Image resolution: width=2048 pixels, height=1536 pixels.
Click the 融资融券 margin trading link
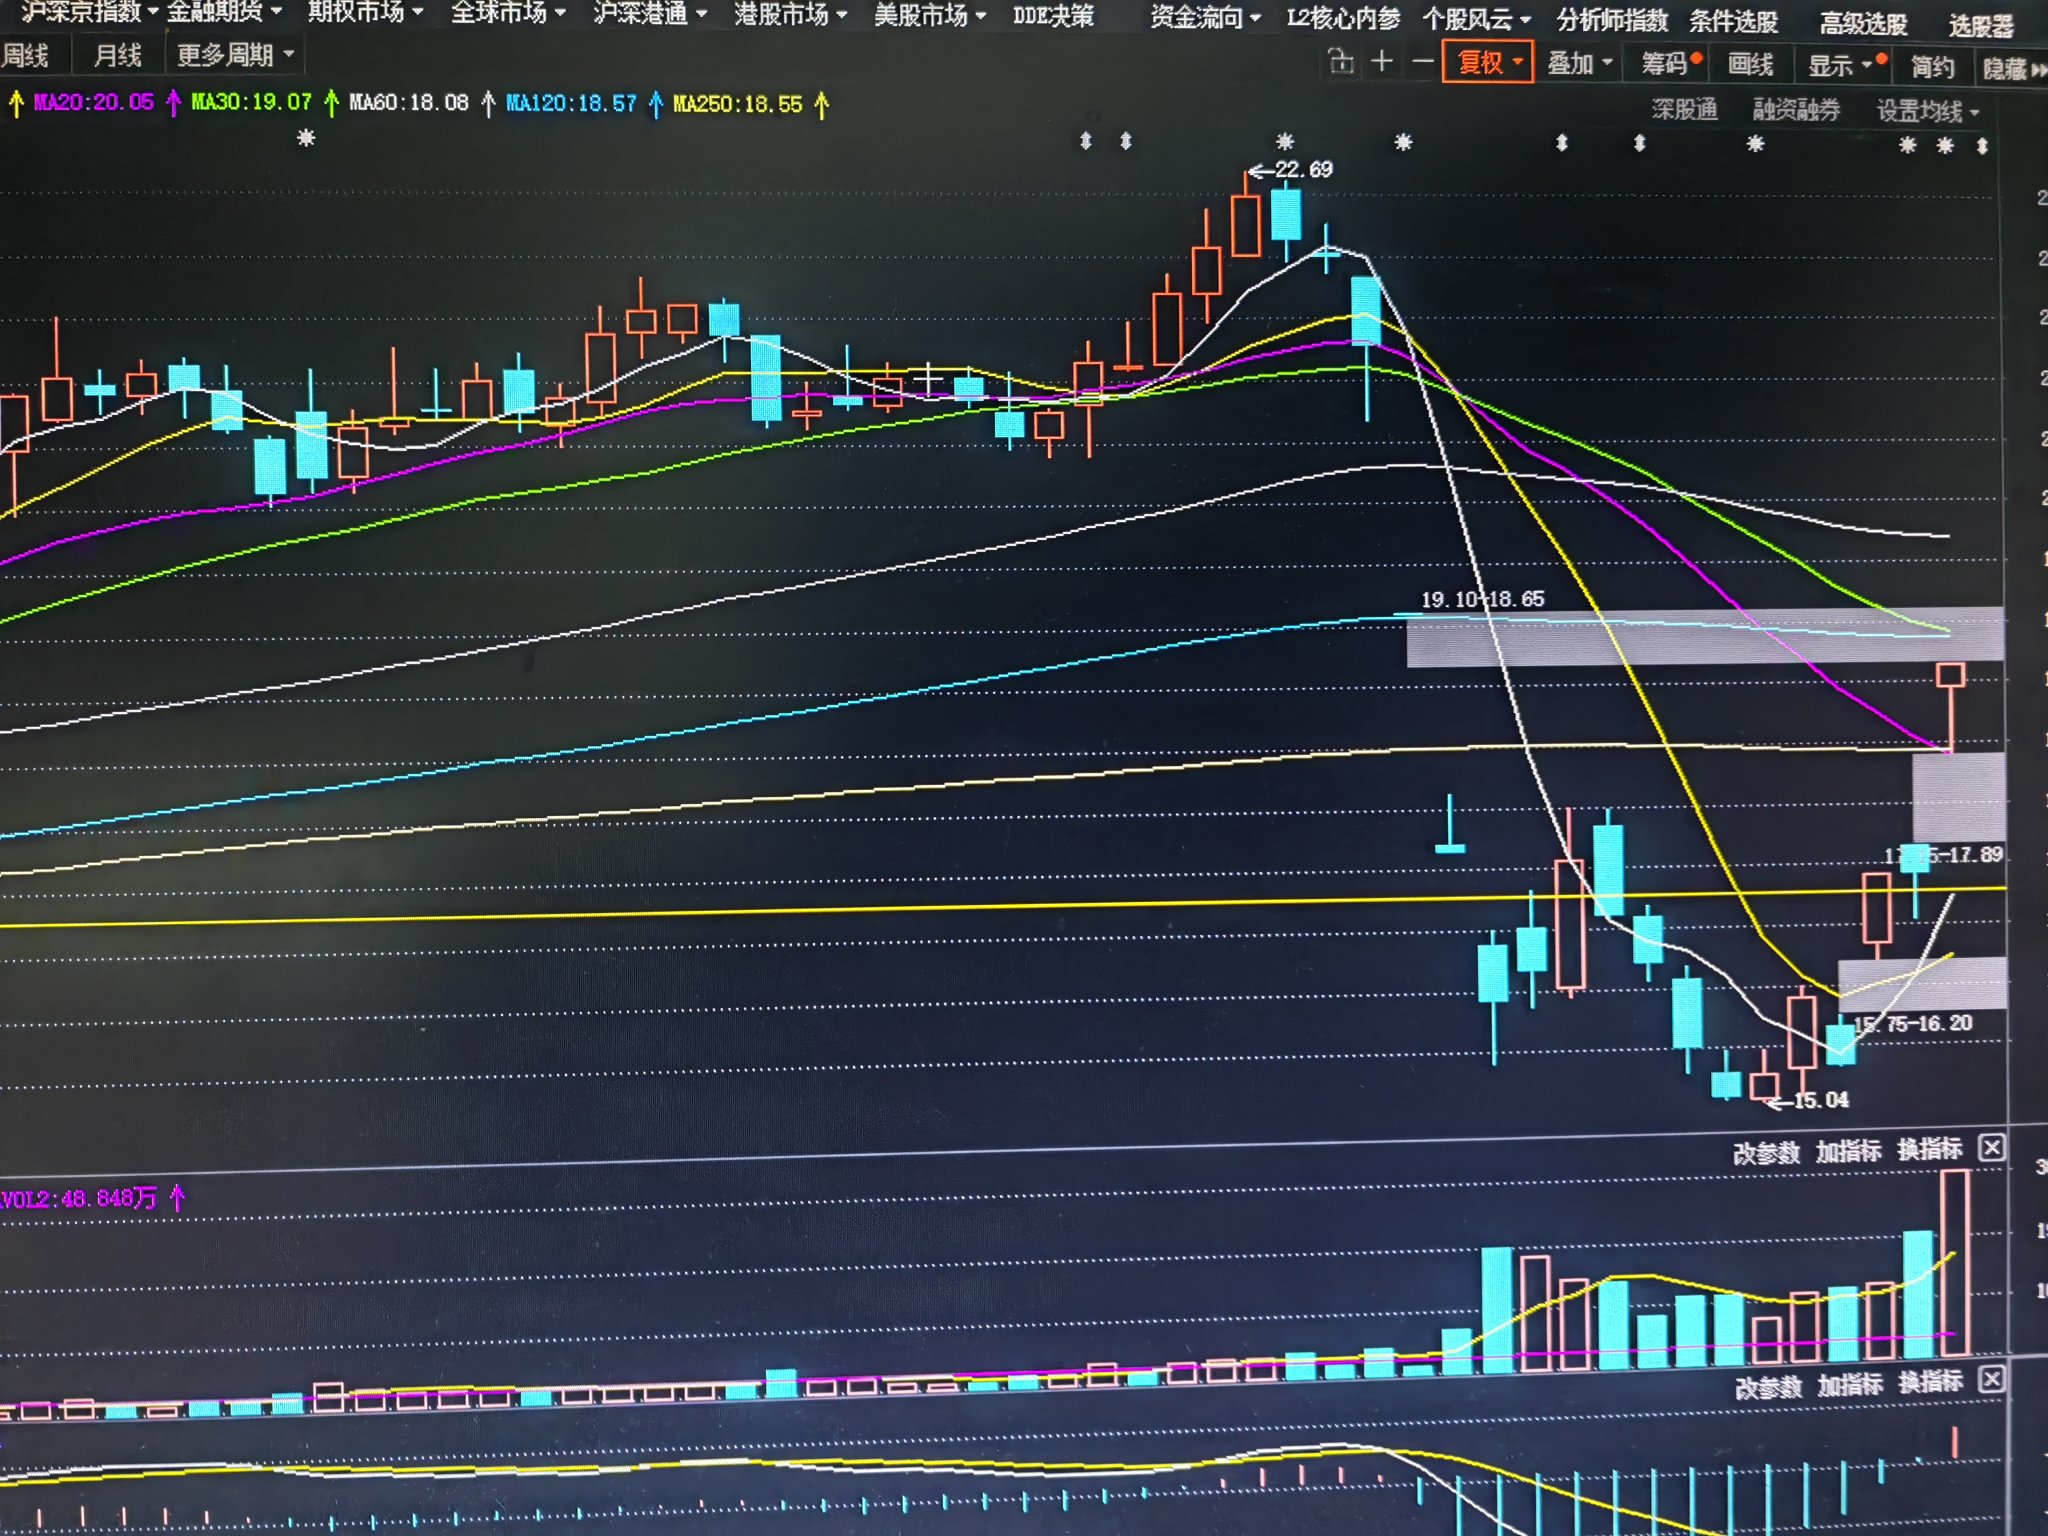pyautogui.click(x=1796, y=109)
